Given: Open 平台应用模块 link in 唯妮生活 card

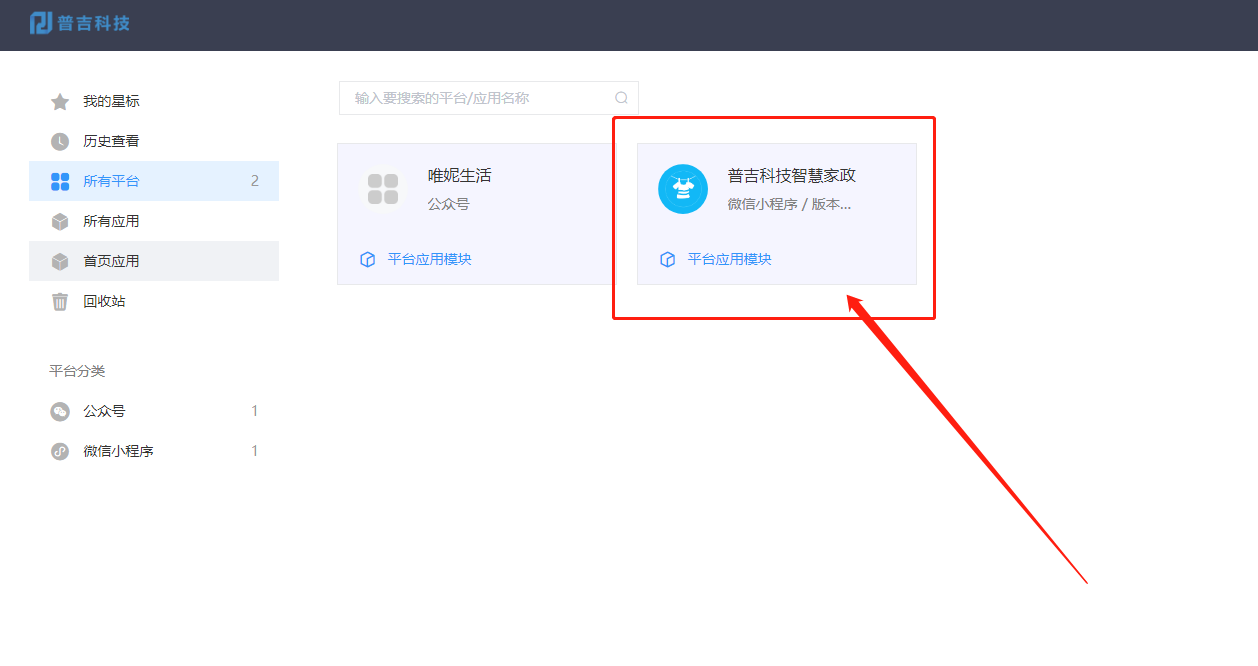Looking at the screenshot, I should click(429, 259).
